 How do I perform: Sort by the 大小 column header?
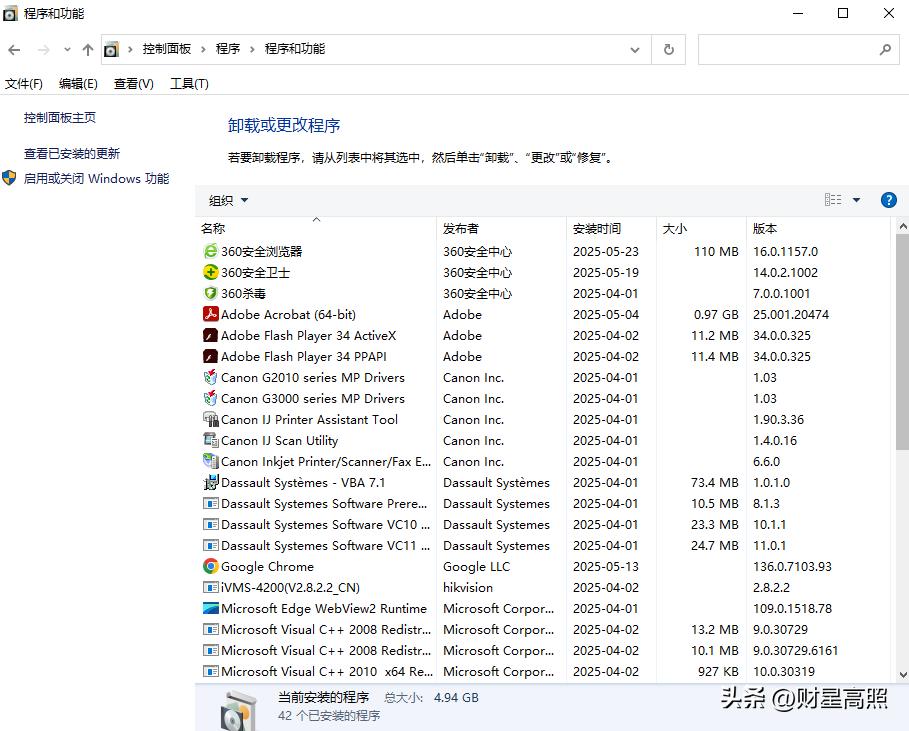click(x=701, y=228)
